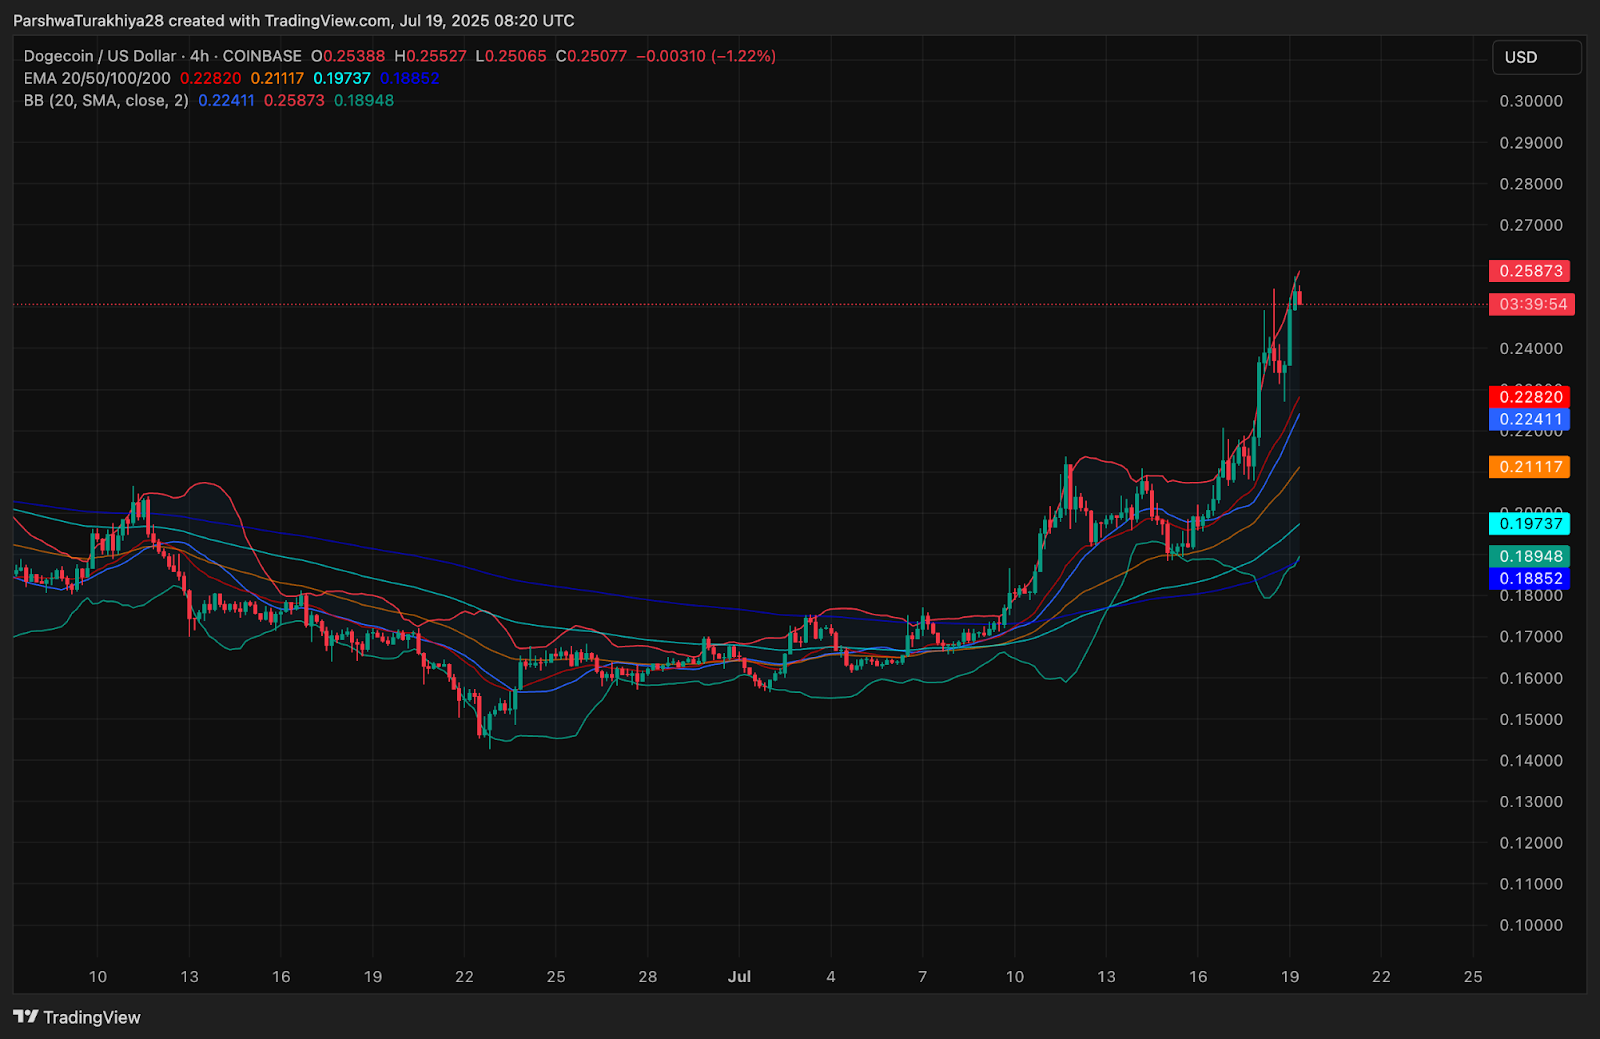
Task: Click the red 0.25873 price axis label
Action: tap(1530, 271)
